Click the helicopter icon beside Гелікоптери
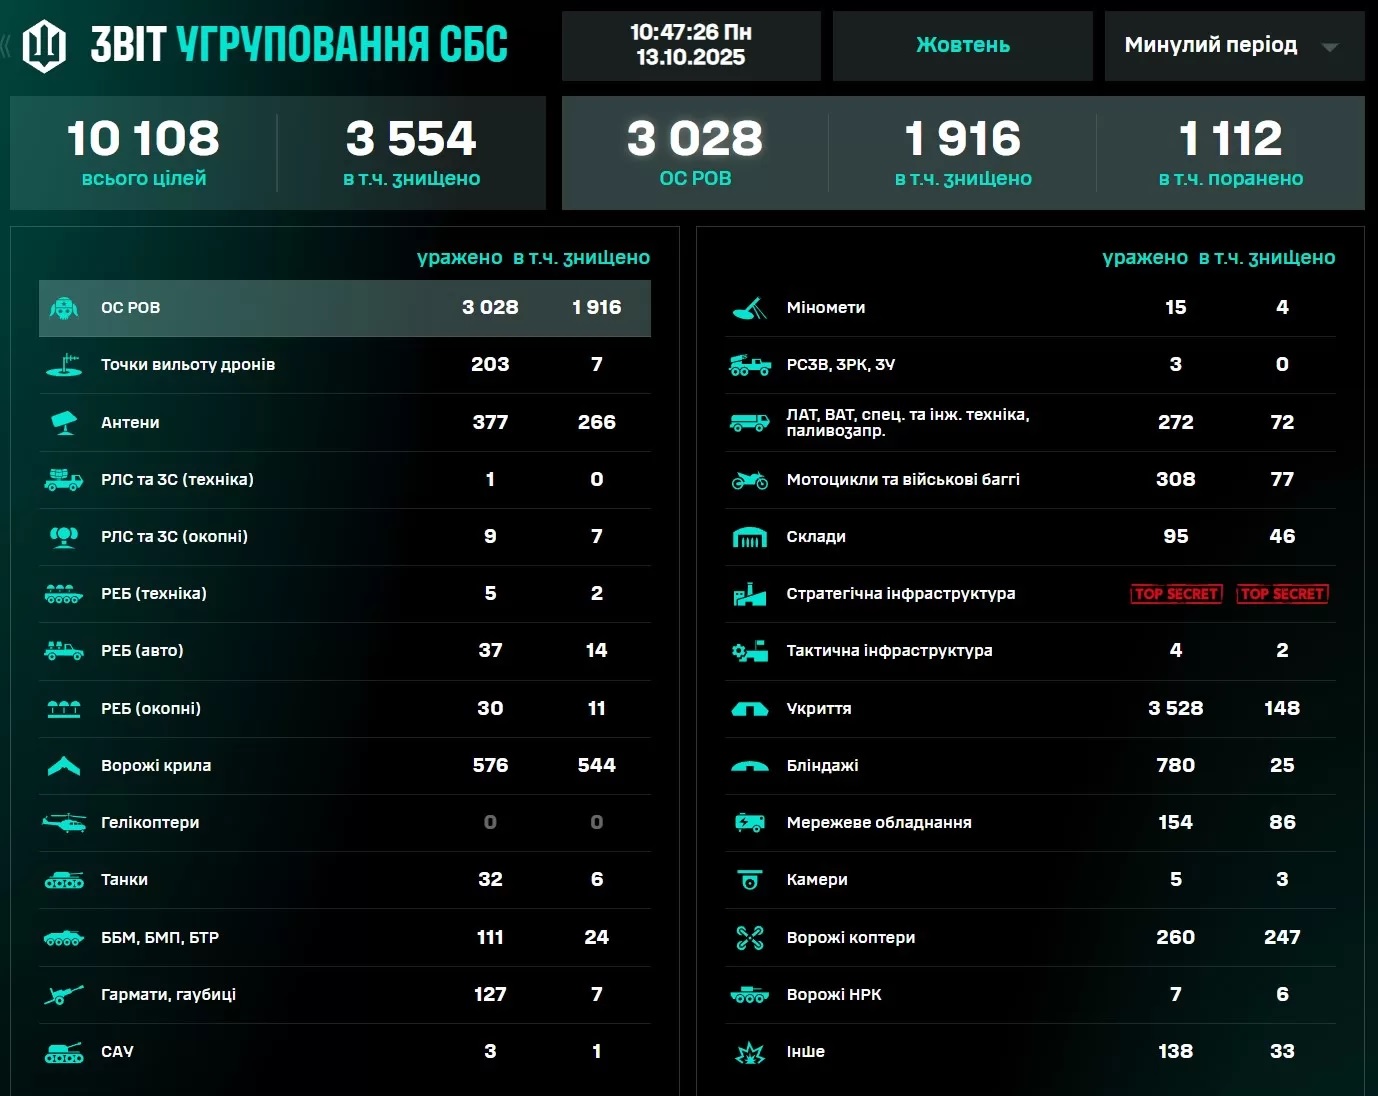 click(x=64, y=823)
